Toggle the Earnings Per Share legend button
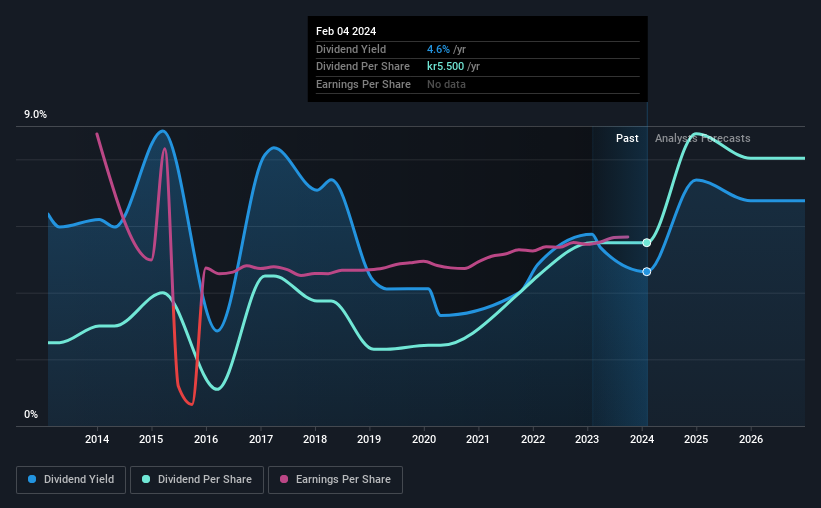The width and height of the screenshot is (821, 508). 335,480
